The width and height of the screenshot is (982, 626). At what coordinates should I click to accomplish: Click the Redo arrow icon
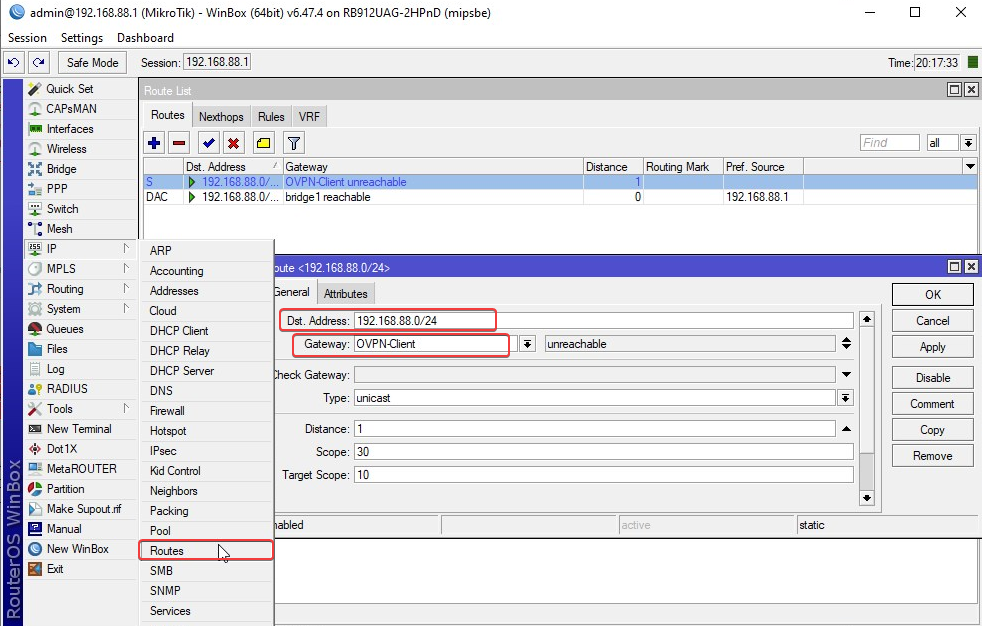coord(39,63)
